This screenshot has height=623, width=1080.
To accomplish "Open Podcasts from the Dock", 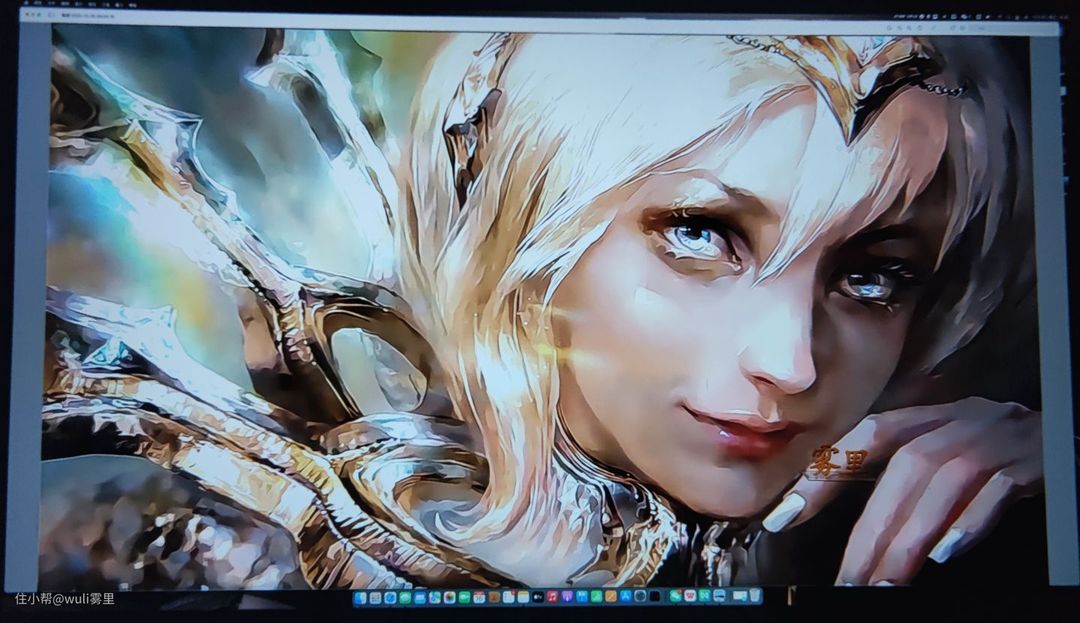I will coord(567,597).
